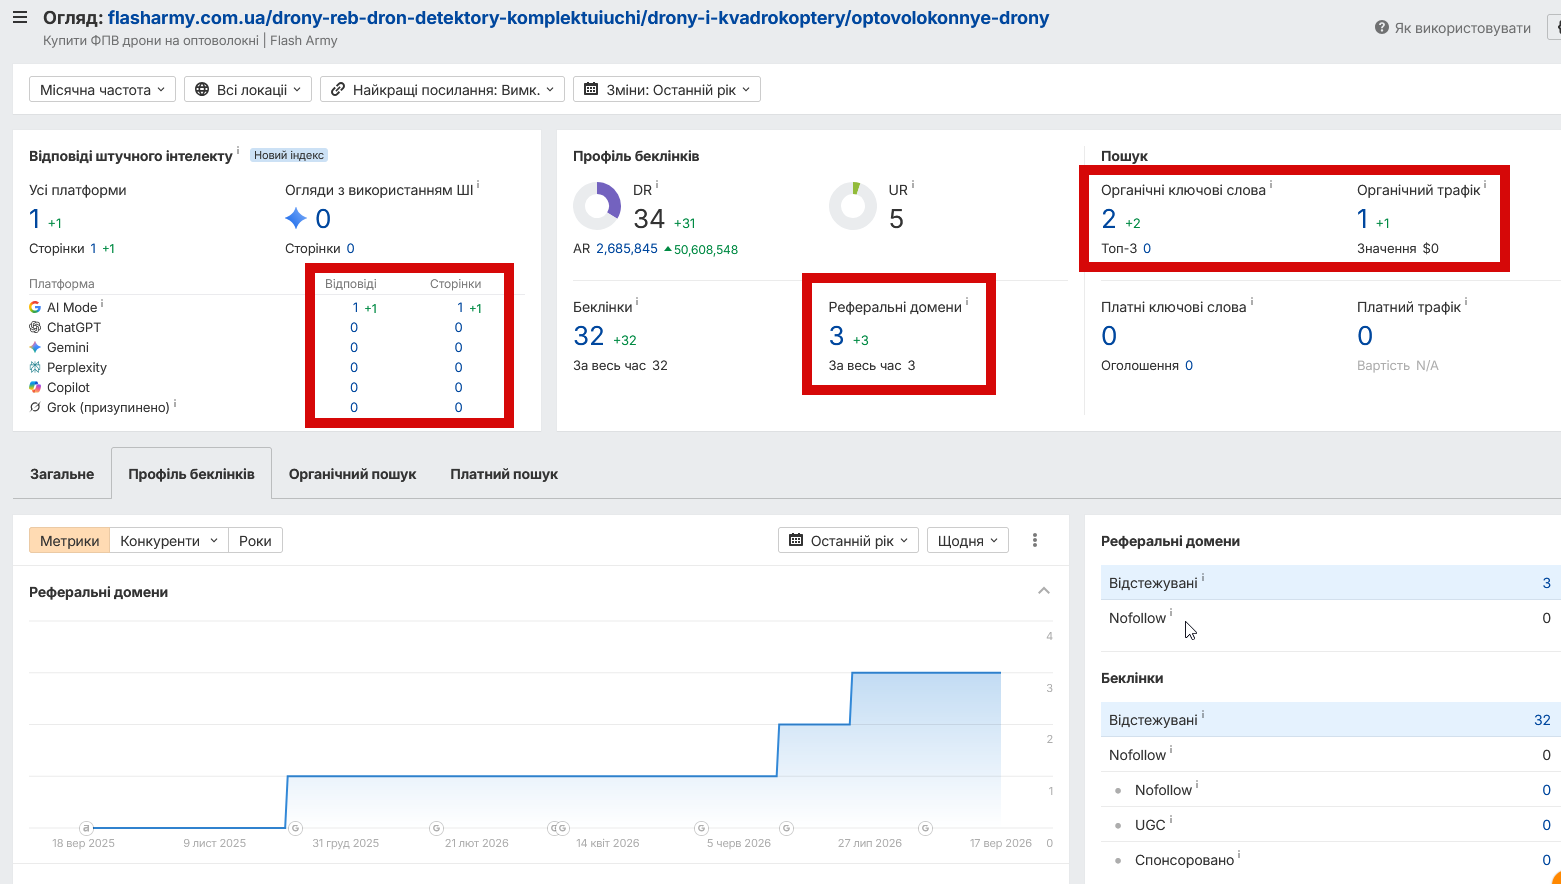This screenshot has height=884, width=1561.
Task: Open the Останній рік chart range dropdown
Action: point(848,541)
